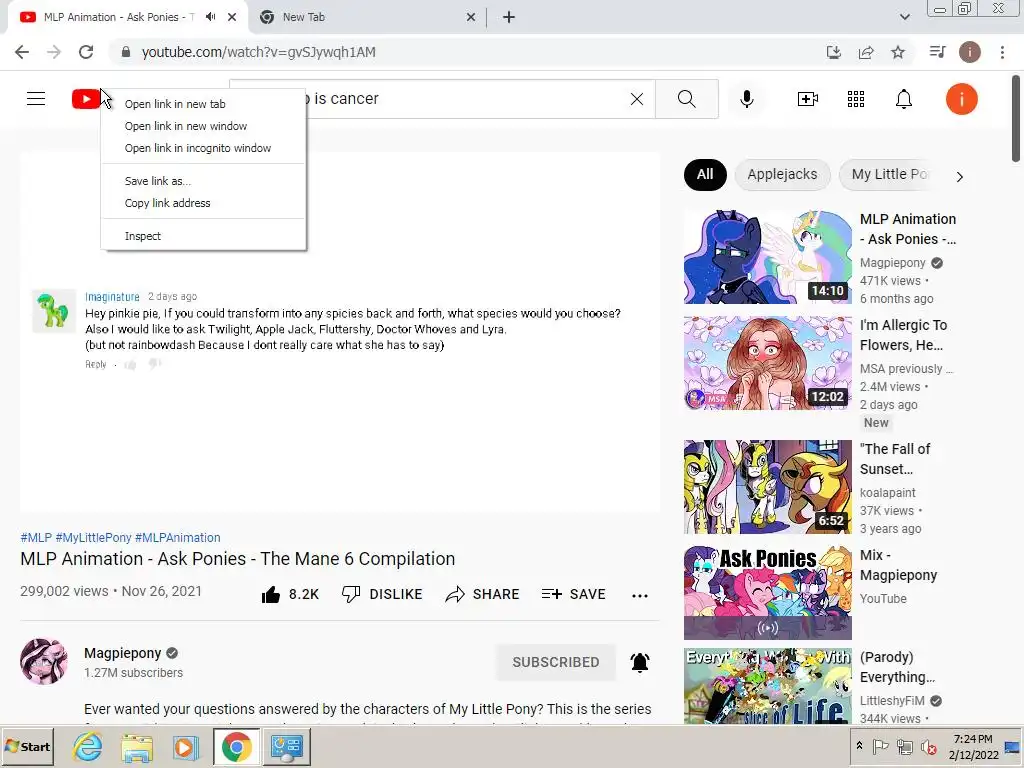Click SAVE to playlist button
The image size is (1024, 768).
(x=573, y=594)
